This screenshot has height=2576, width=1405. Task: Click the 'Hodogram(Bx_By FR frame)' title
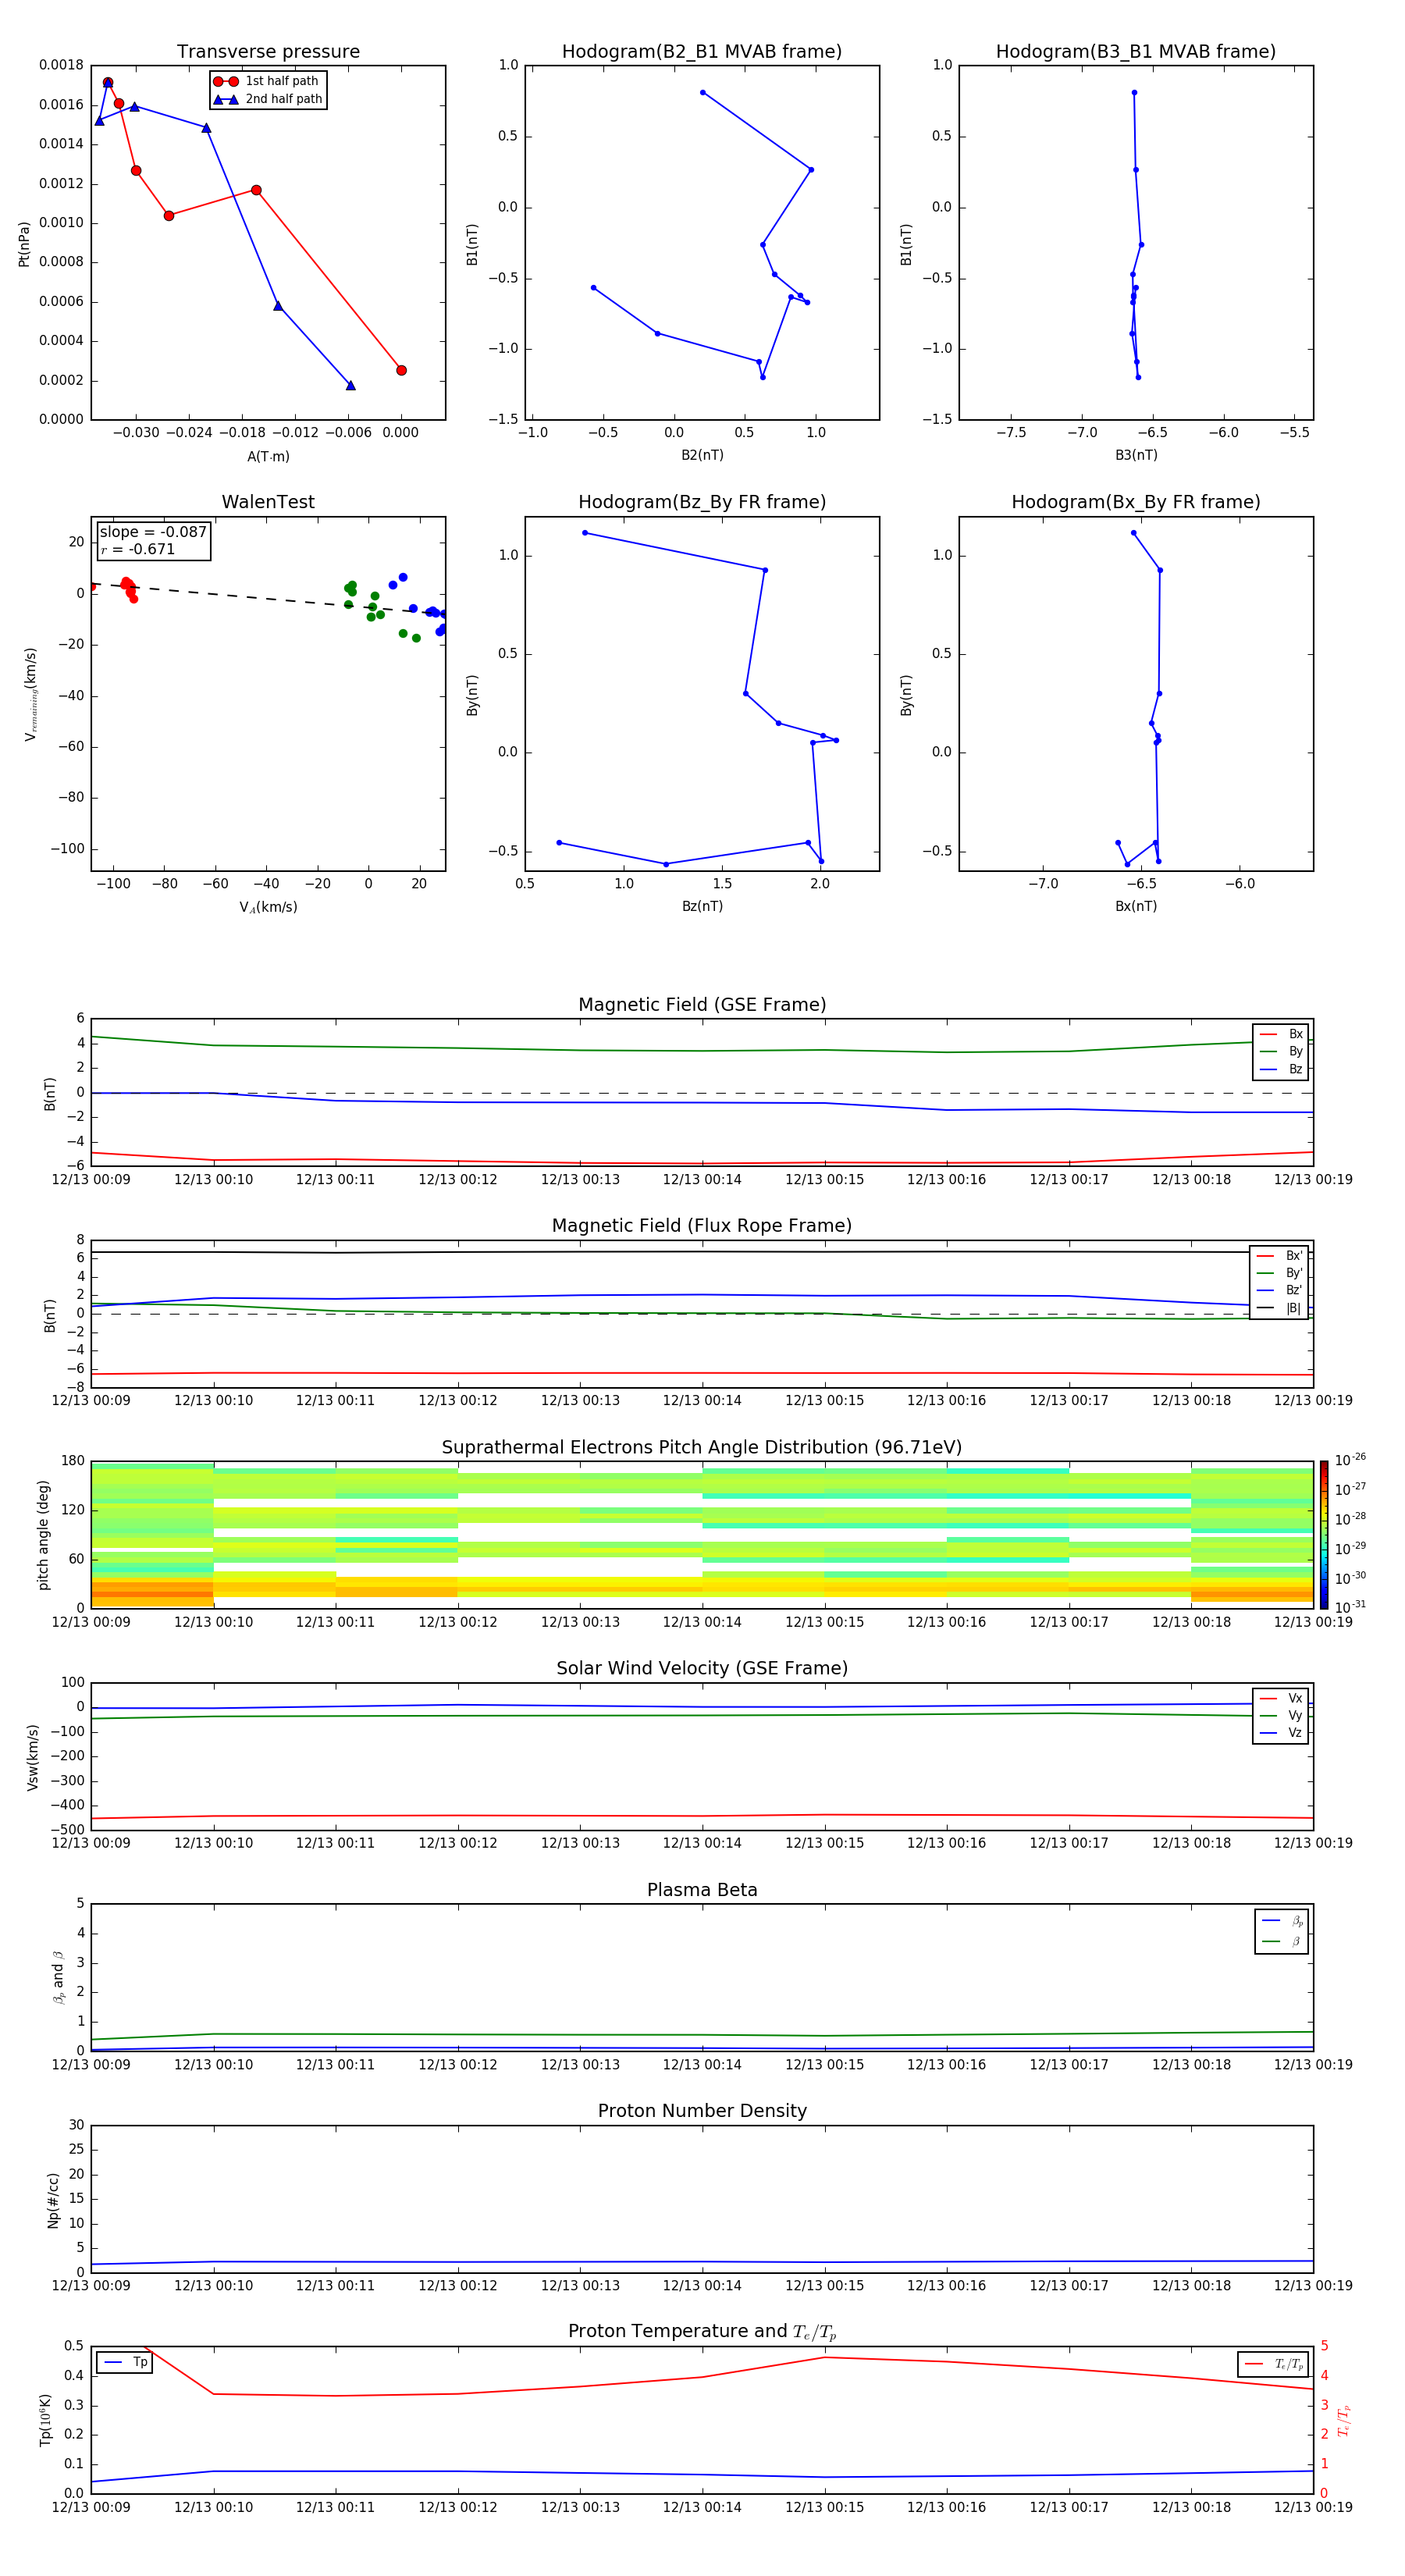pyautogui.click(x=1135, y=502)
